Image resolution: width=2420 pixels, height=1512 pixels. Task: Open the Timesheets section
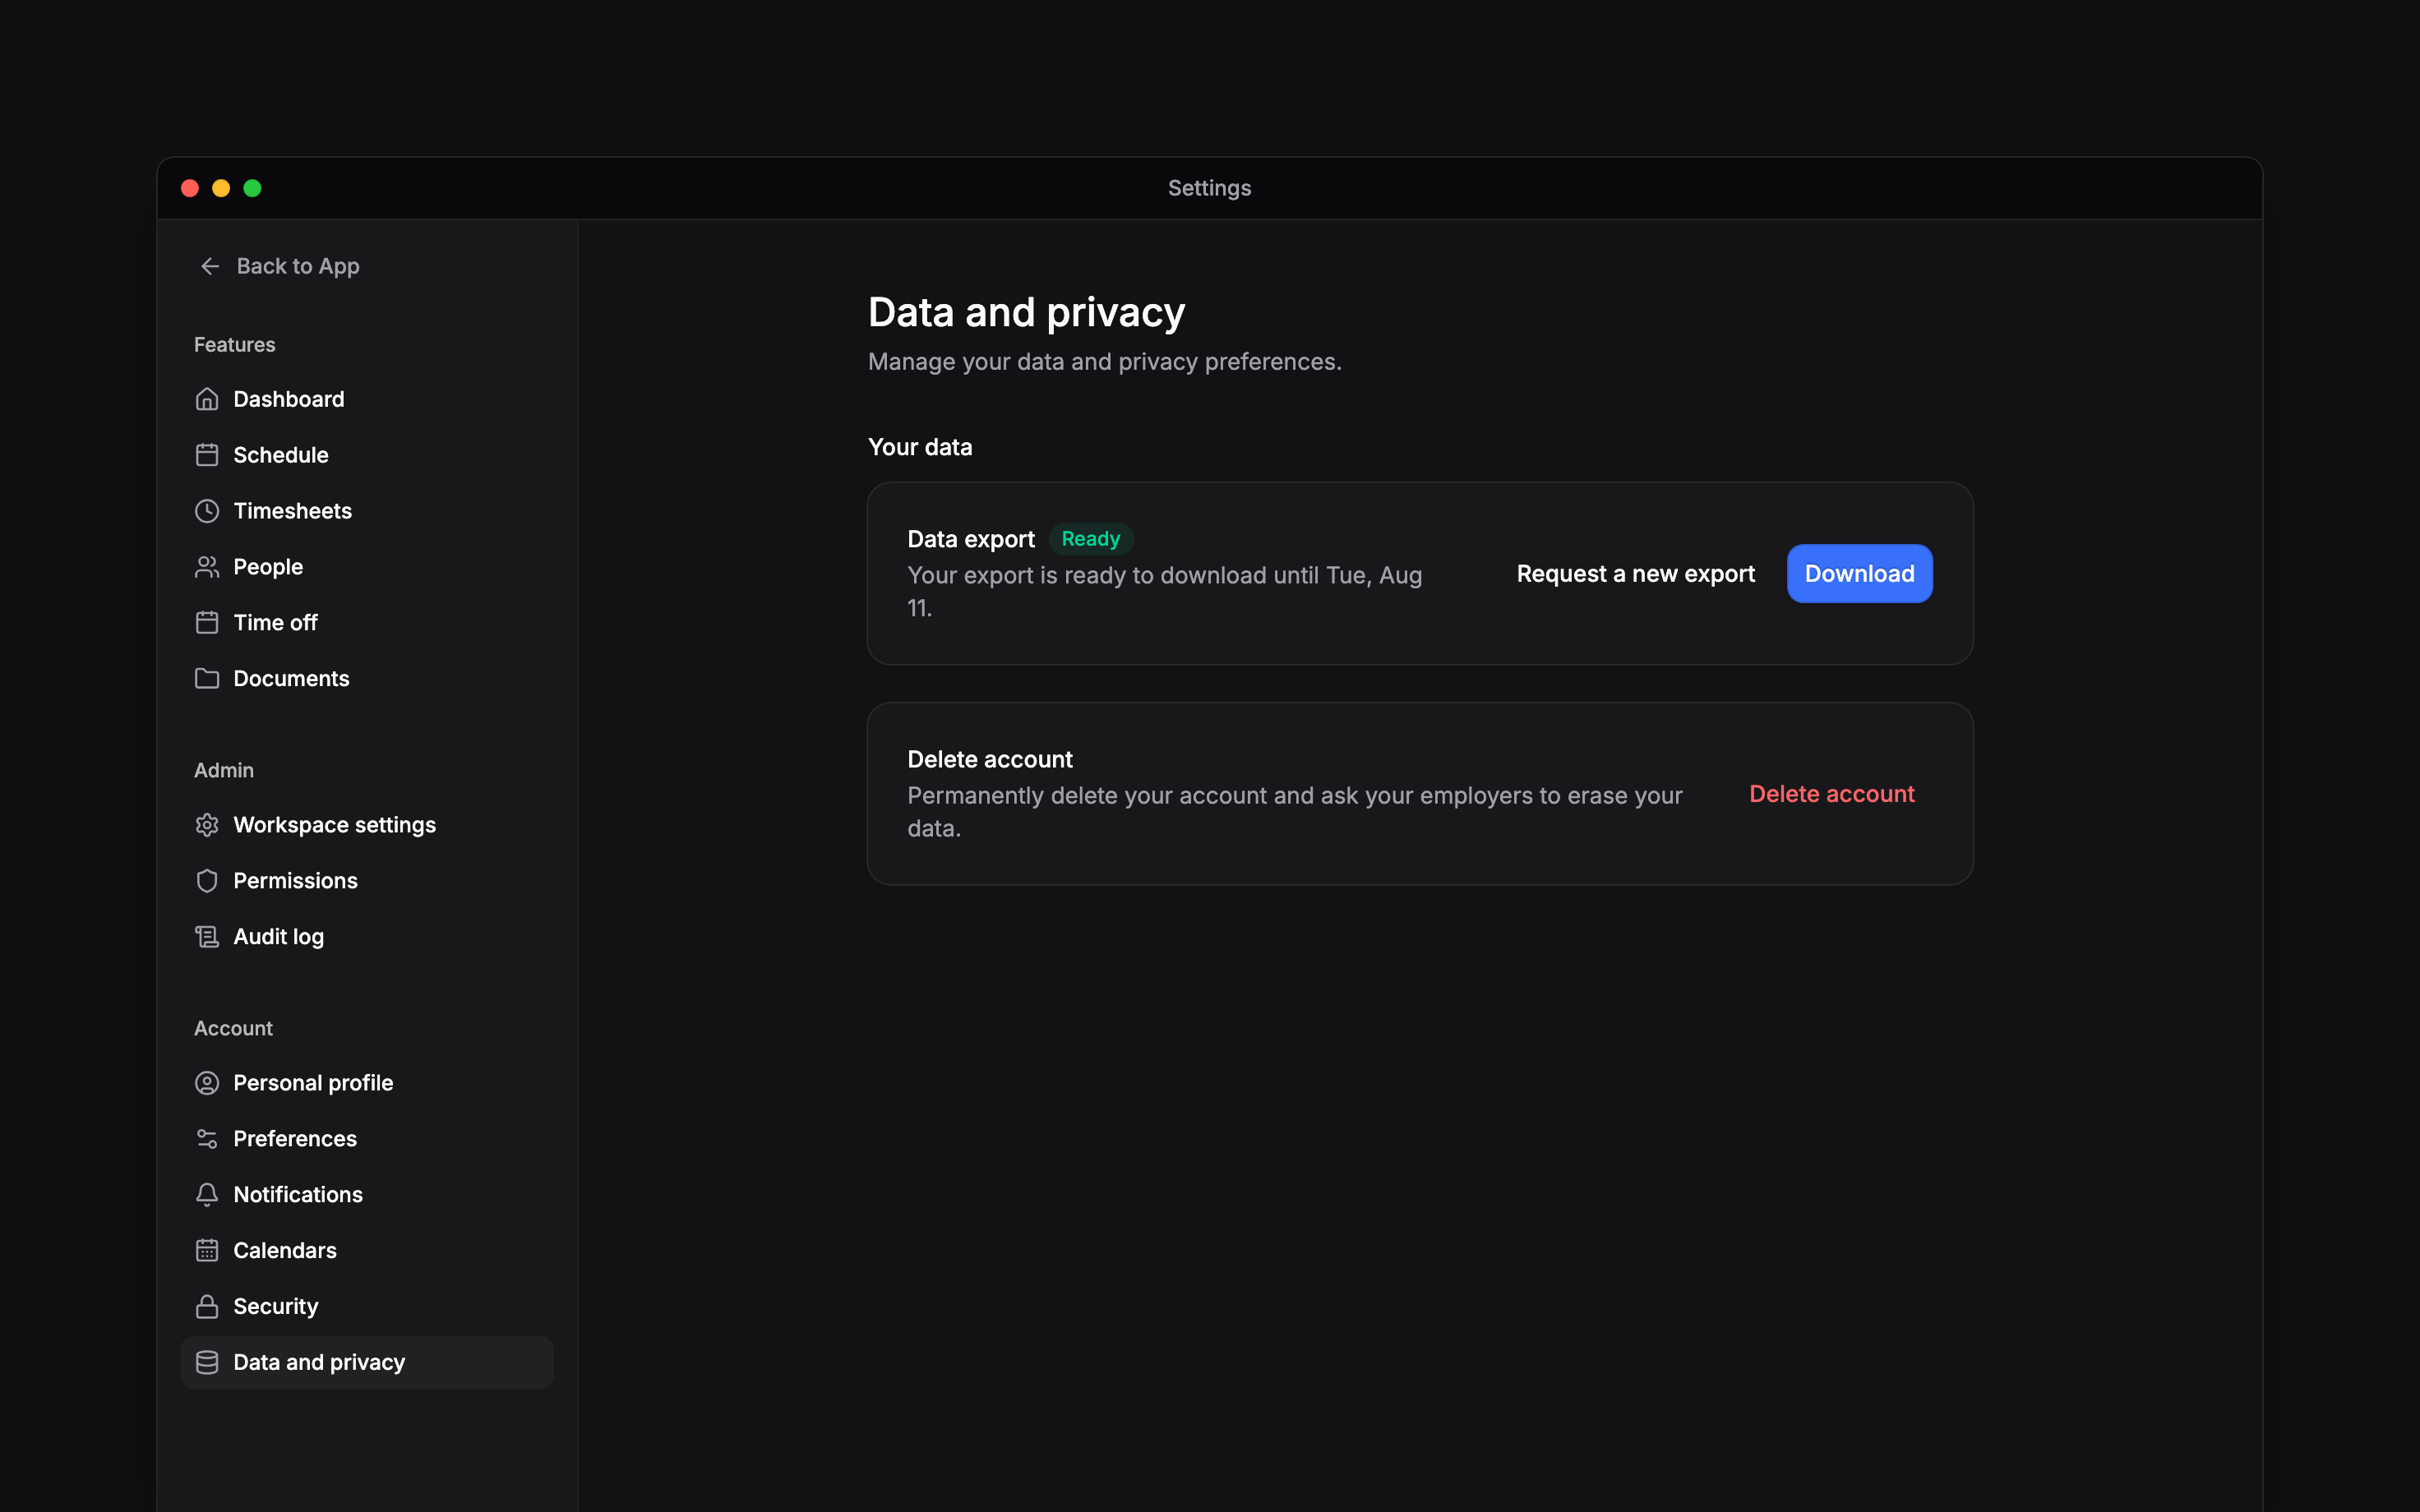tap(367, 511)
